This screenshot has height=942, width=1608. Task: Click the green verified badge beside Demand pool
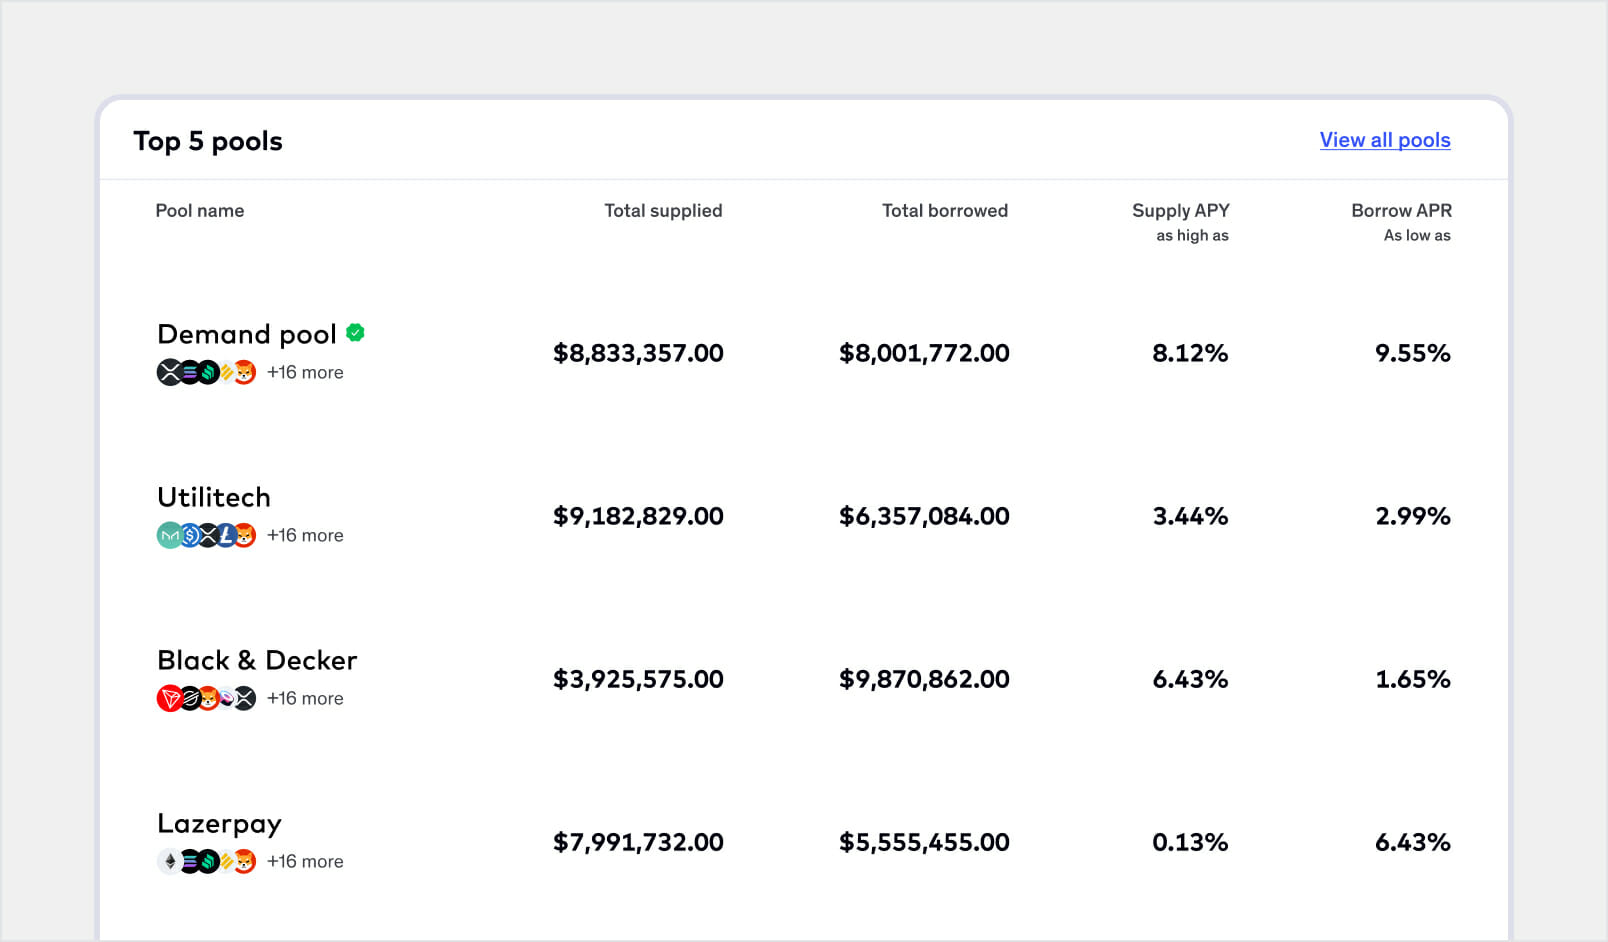click(x=355, y=332)
